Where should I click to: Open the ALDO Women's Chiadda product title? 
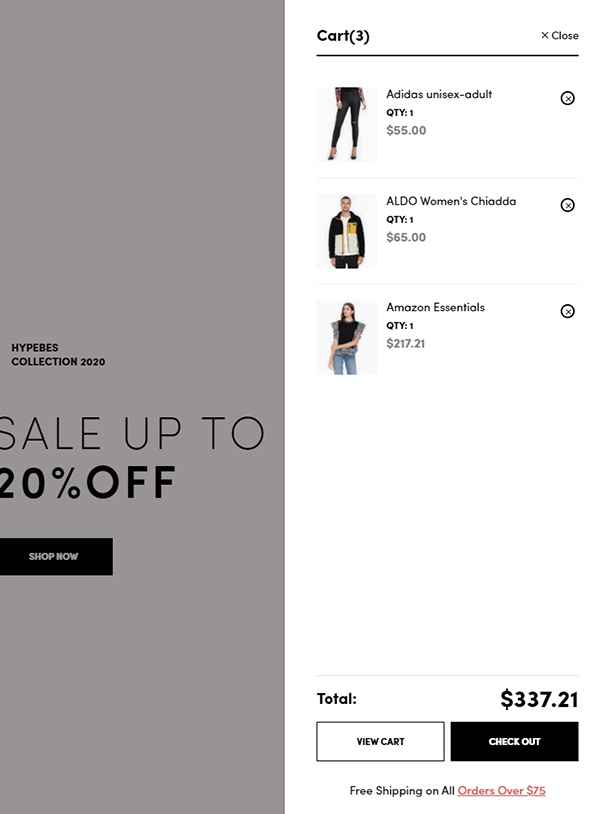coord(451,201)
